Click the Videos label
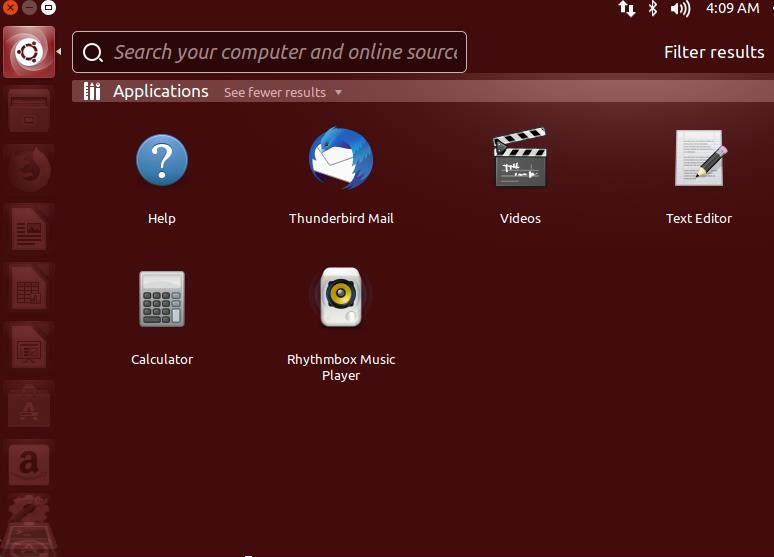The height and width of the screenshot is (557, 774). click(520, 218)
